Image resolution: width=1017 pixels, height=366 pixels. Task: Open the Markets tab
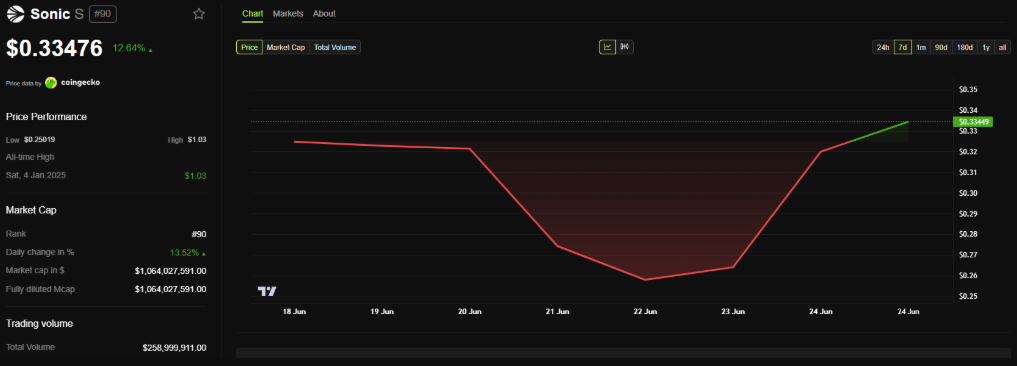pos(288,14)
